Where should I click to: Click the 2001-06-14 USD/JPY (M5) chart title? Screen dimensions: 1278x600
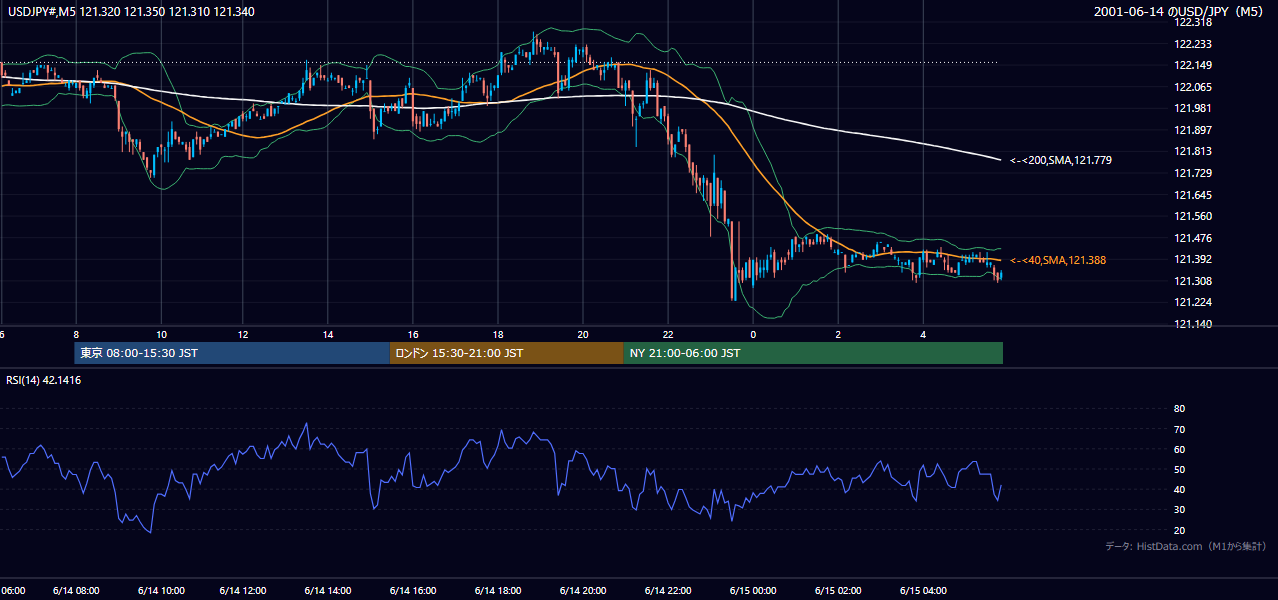[x=1180, y=12]
